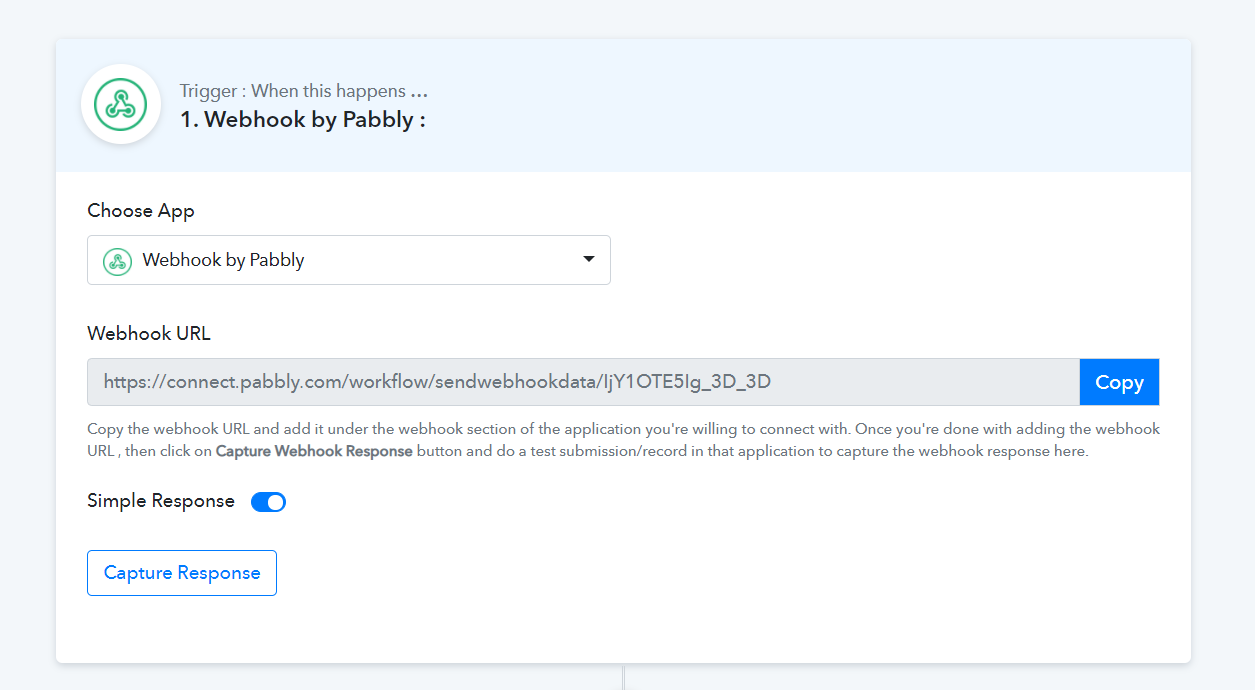Screen dimensions: 1255x690
Task: Click the large Webhook by Pabbly trigger icon
Action: (121, 104)
